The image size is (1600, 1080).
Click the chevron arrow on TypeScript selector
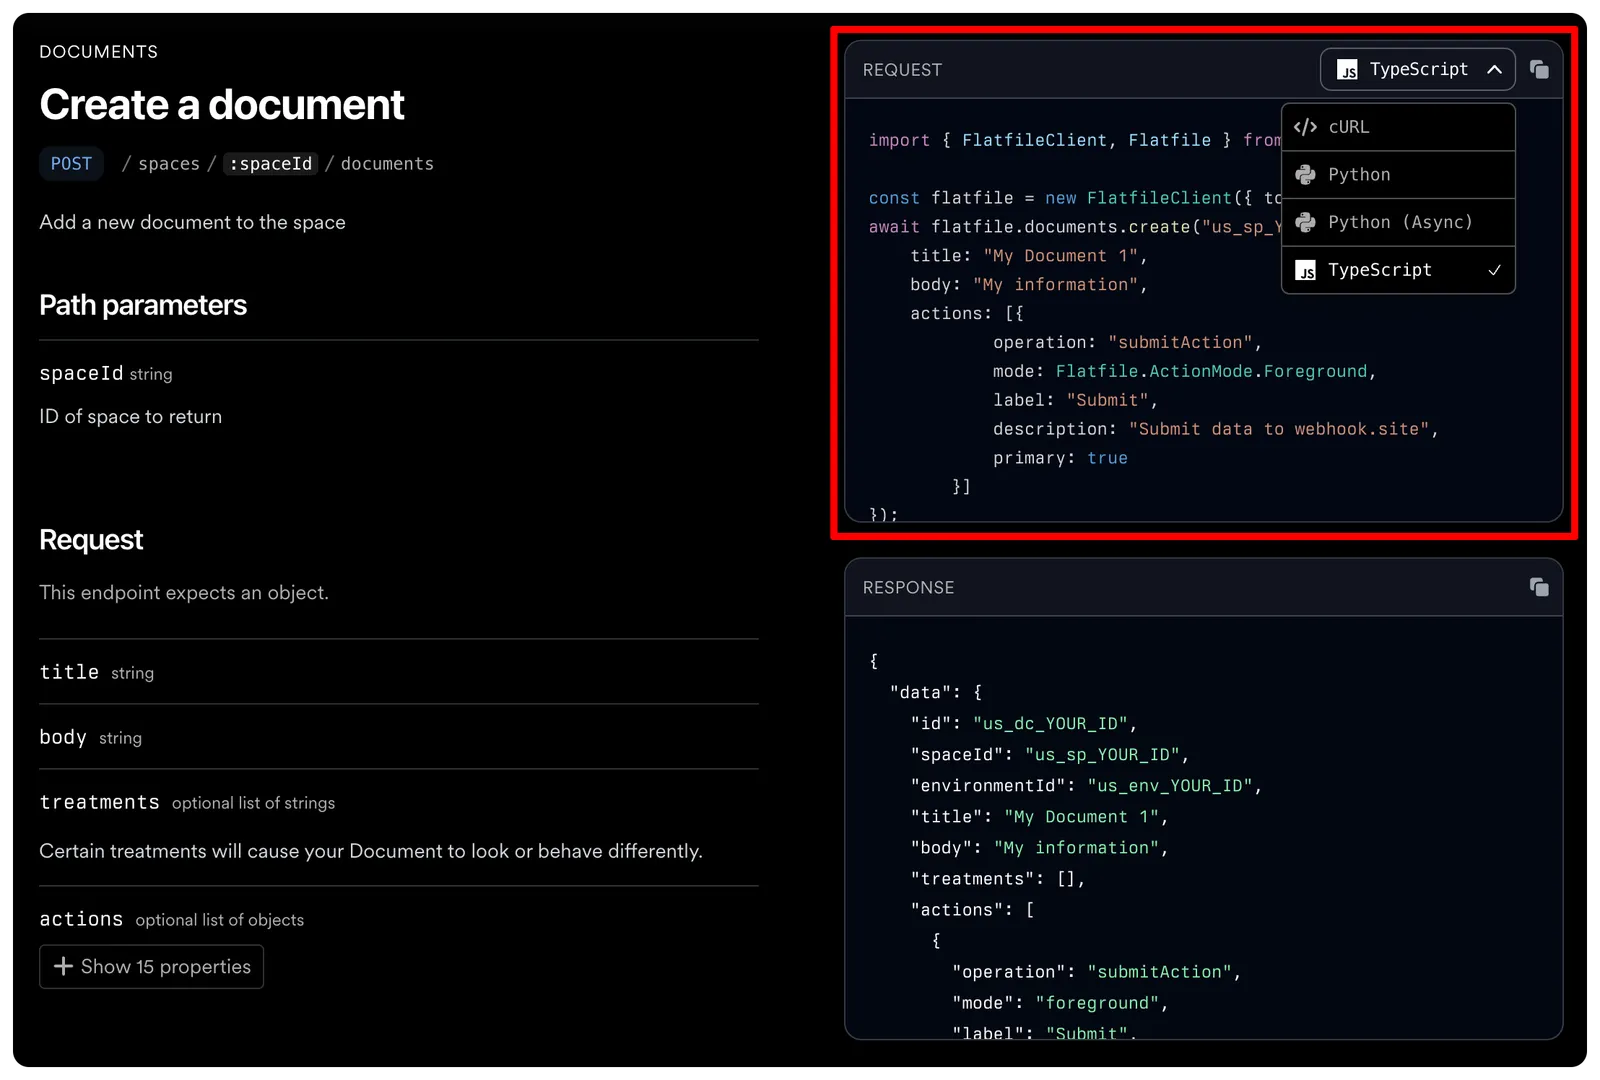tap(1494, 69)
